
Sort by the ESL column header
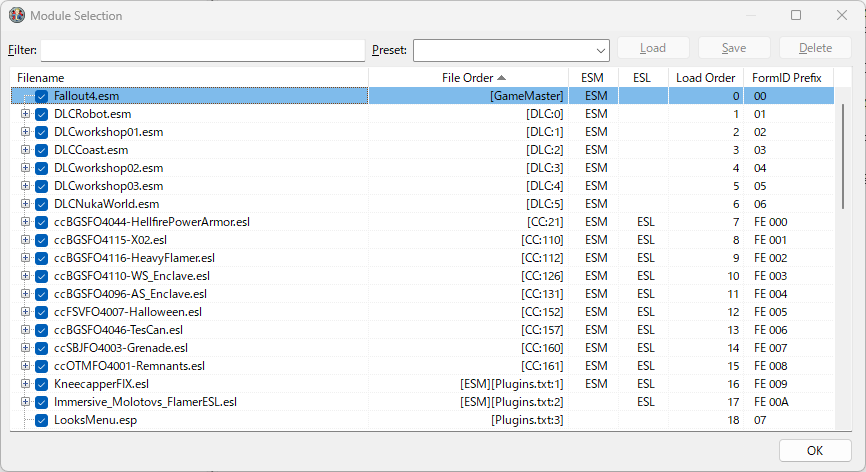tap(643, 78)
